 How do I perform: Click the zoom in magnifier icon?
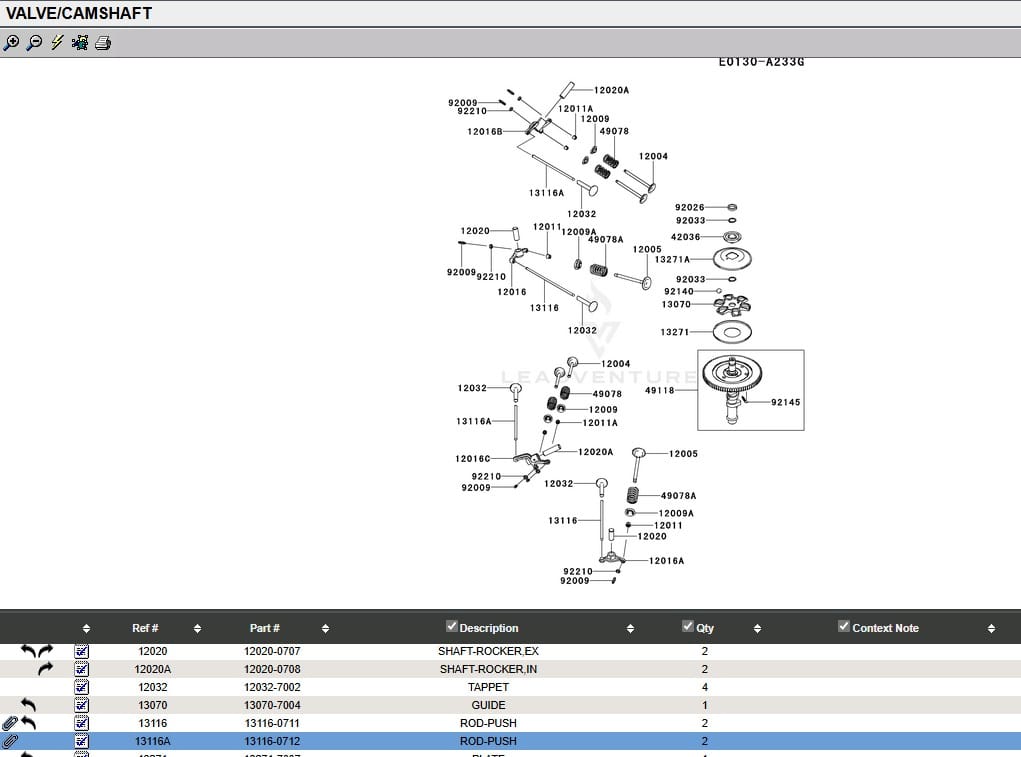click(x=11, y=43)
